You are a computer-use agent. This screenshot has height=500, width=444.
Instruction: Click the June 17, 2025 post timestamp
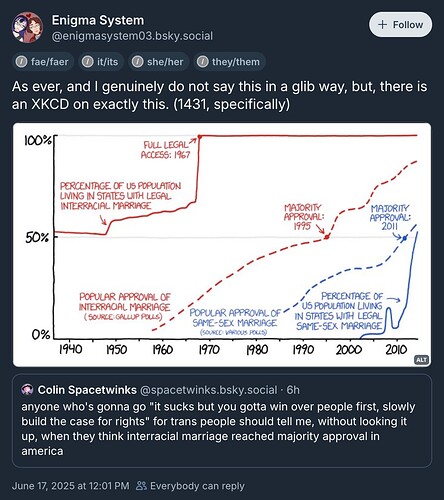70,486
